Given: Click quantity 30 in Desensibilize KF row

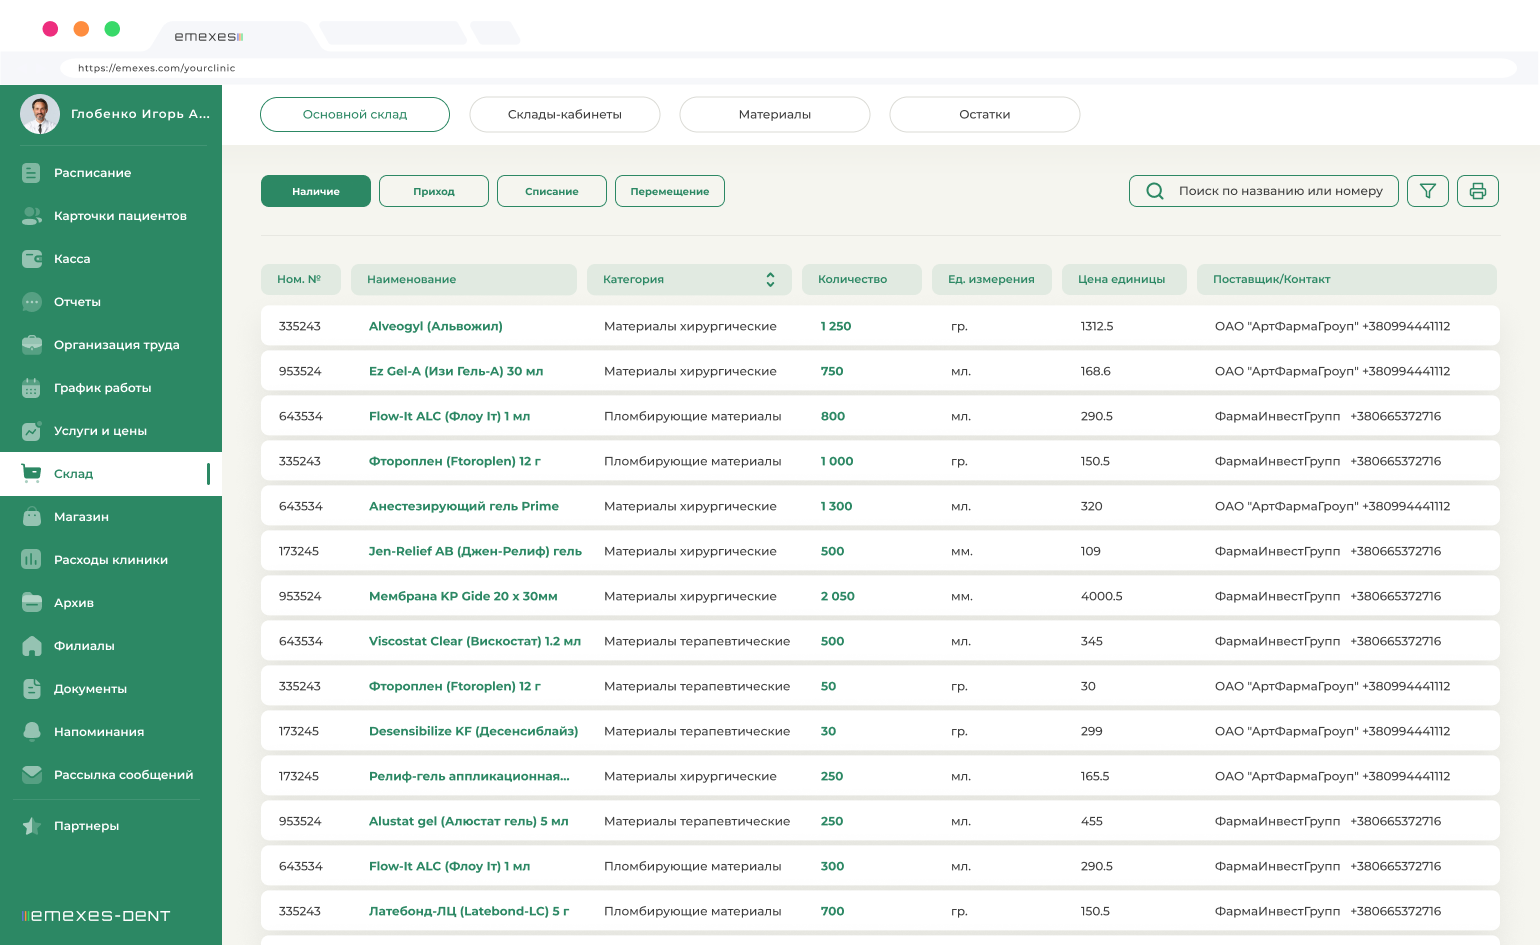Looking at the screenshot, I should tap(828, 731).
